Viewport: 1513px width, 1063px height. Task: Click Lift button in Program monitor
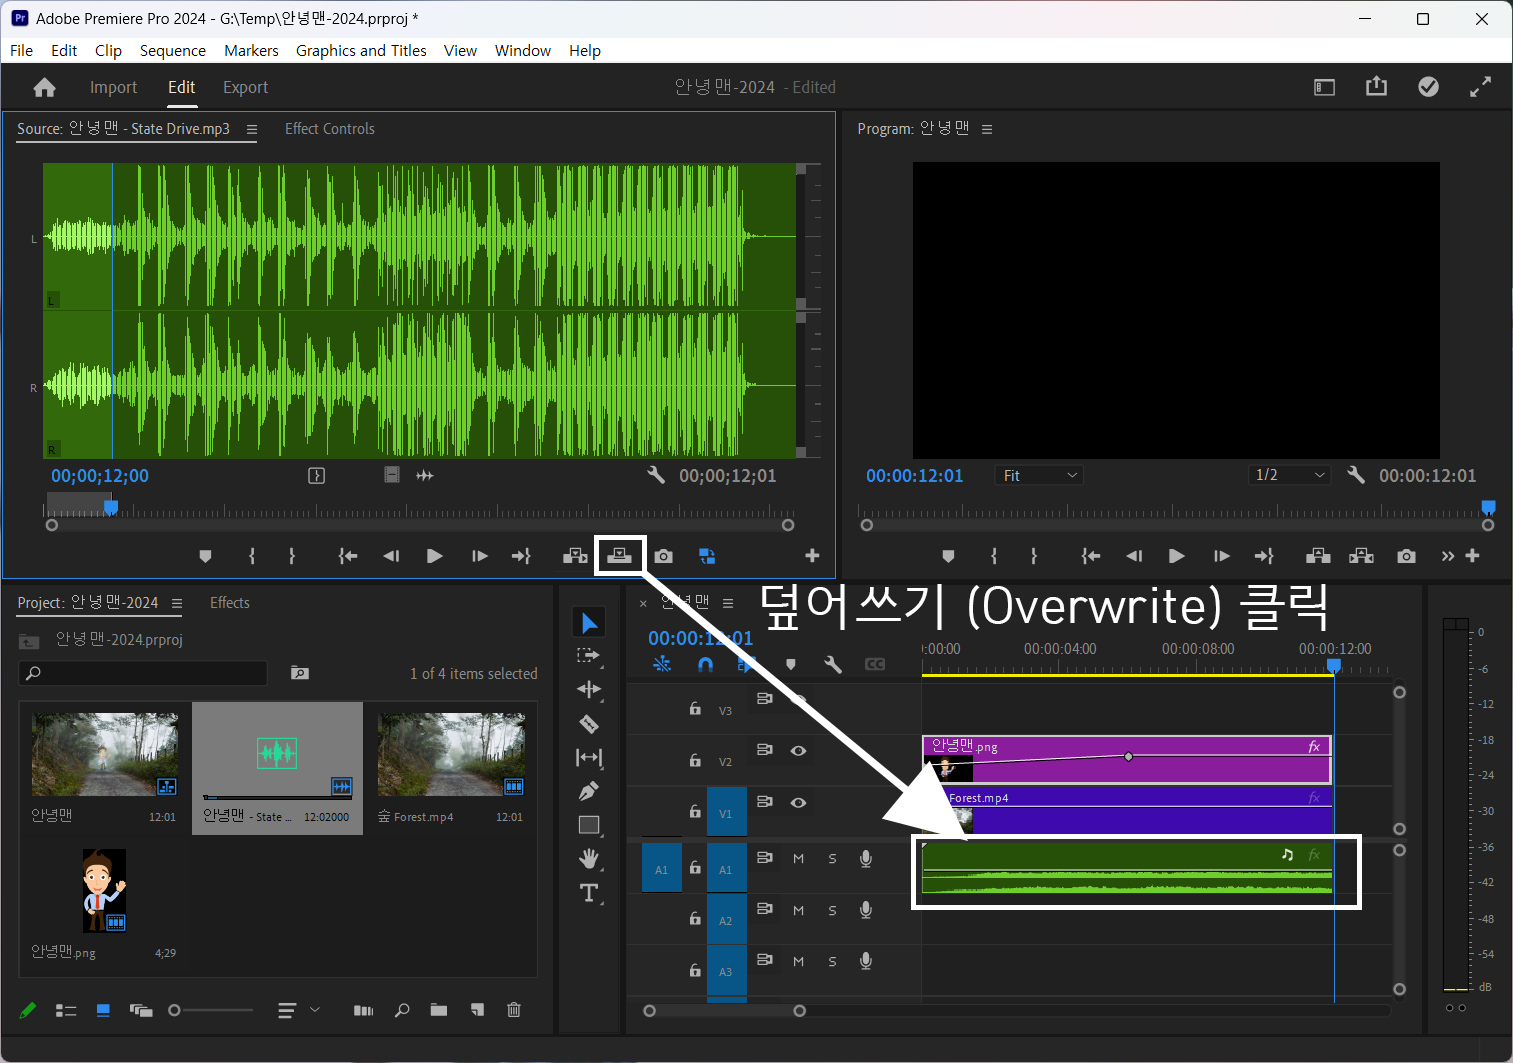pyautogui.click(x=1318, y=556)
